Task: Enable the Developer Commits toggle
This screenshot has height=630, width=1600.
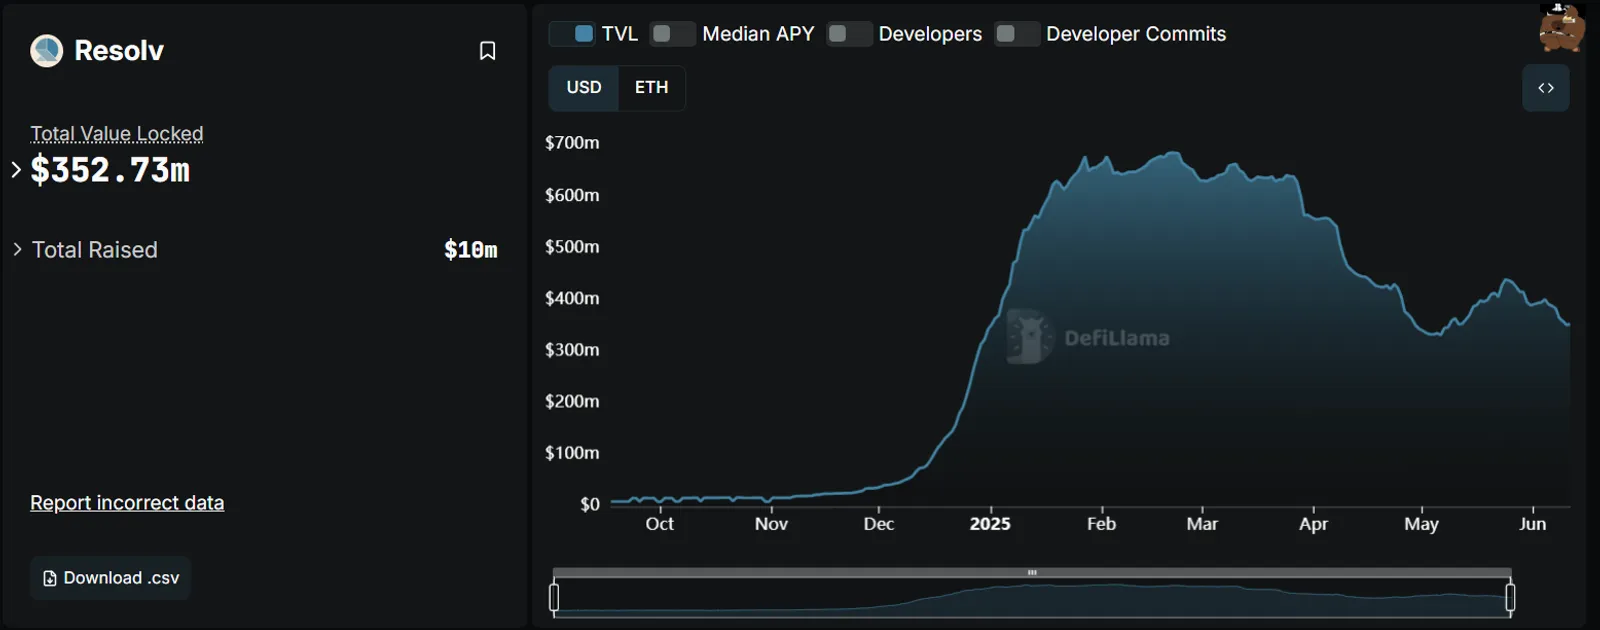Action: tap(1017, 34)
